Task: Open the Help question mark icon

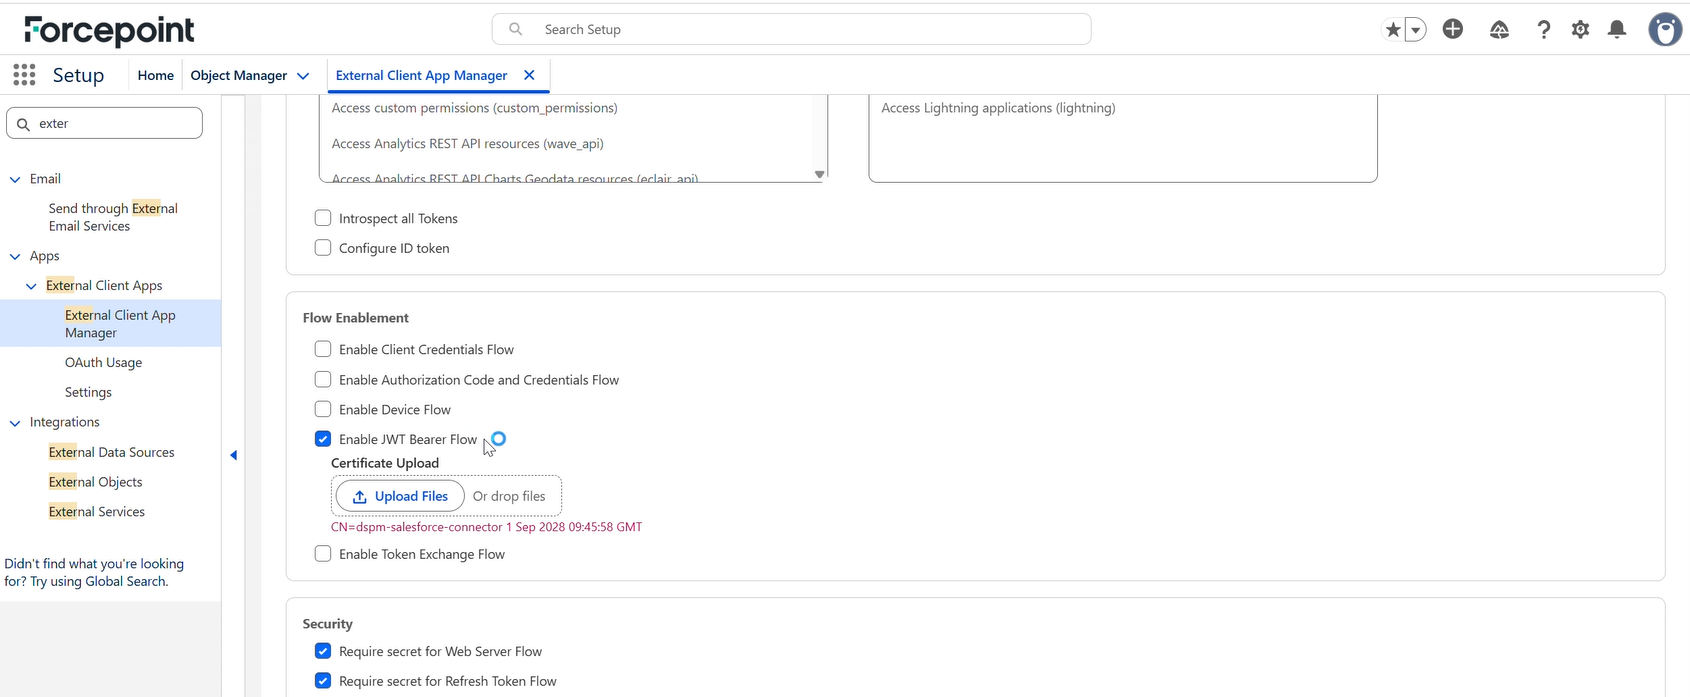Action: click(x=1544, y=30)
